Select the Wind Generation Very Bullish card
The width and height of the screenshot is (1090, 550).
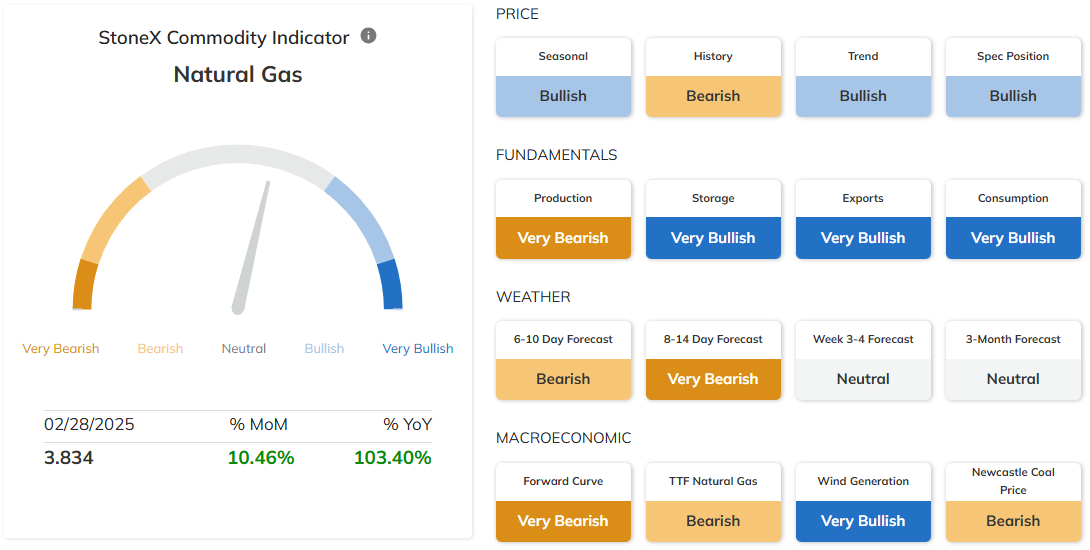click(x=863, y=502)
